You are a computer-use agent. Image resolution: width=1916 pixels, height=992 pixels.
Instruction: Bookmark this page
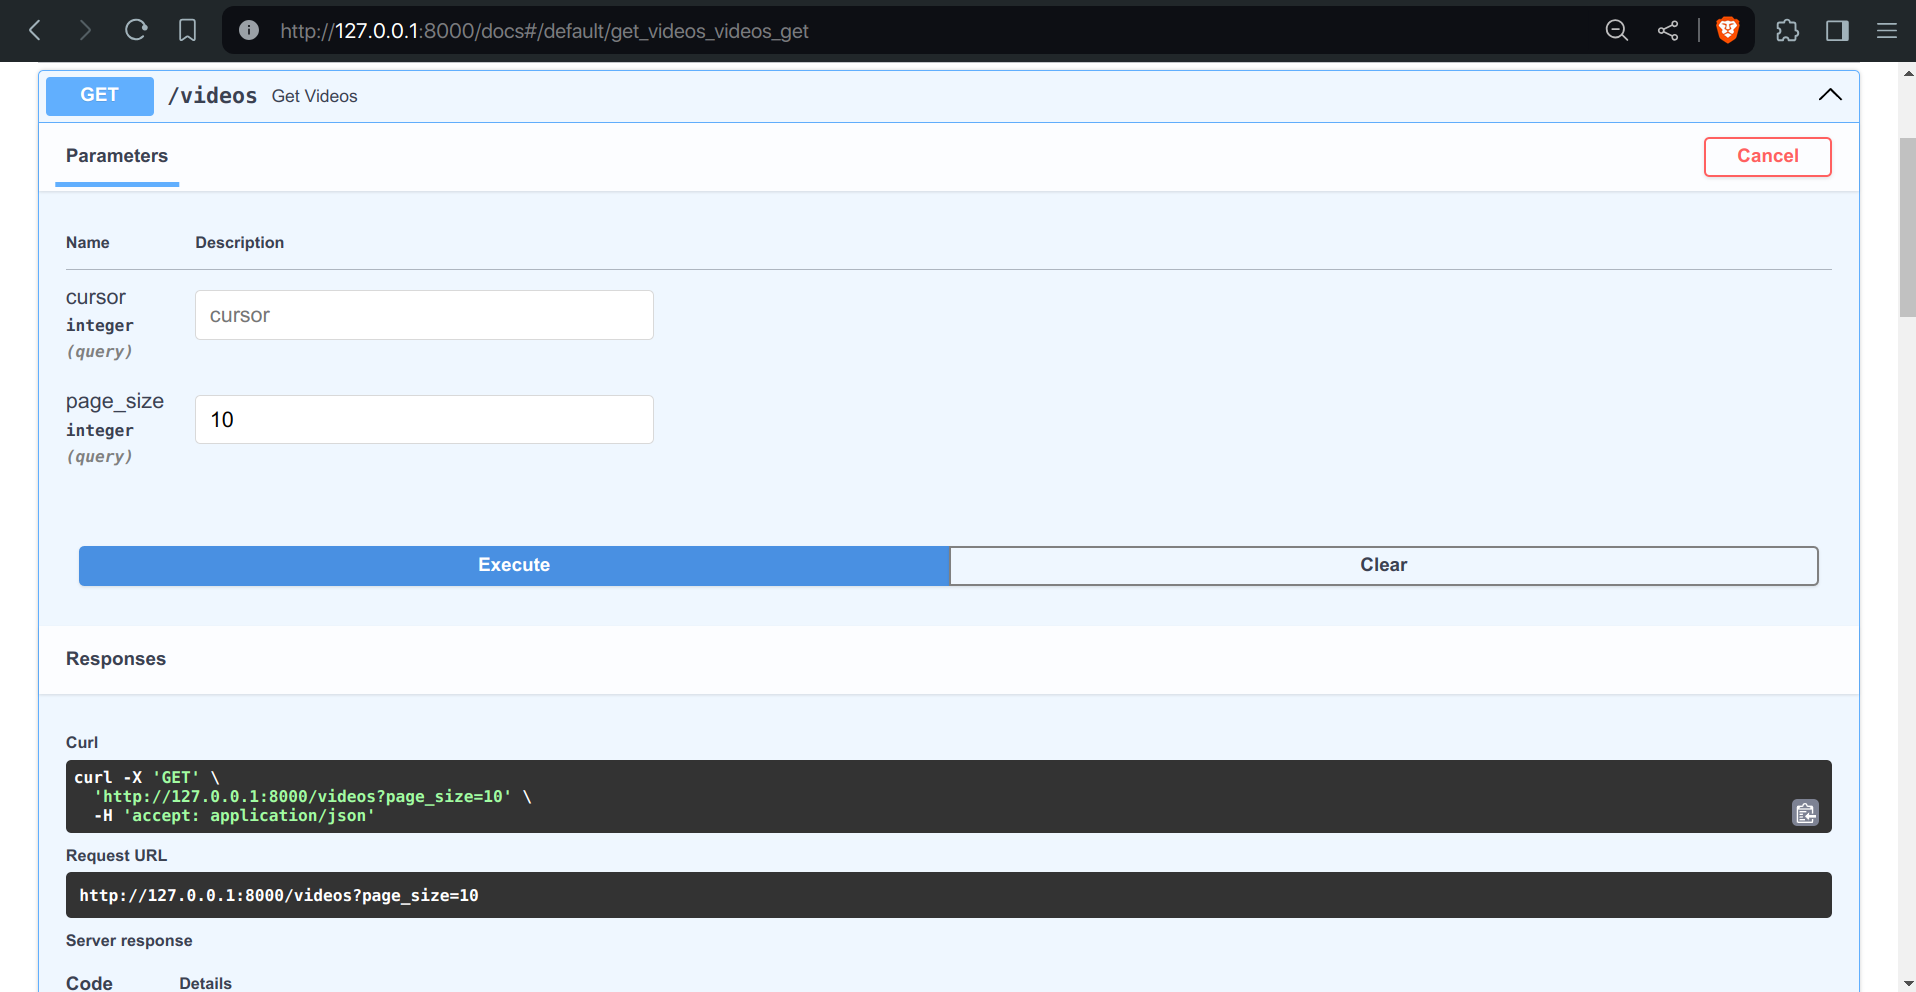point(187,30)
